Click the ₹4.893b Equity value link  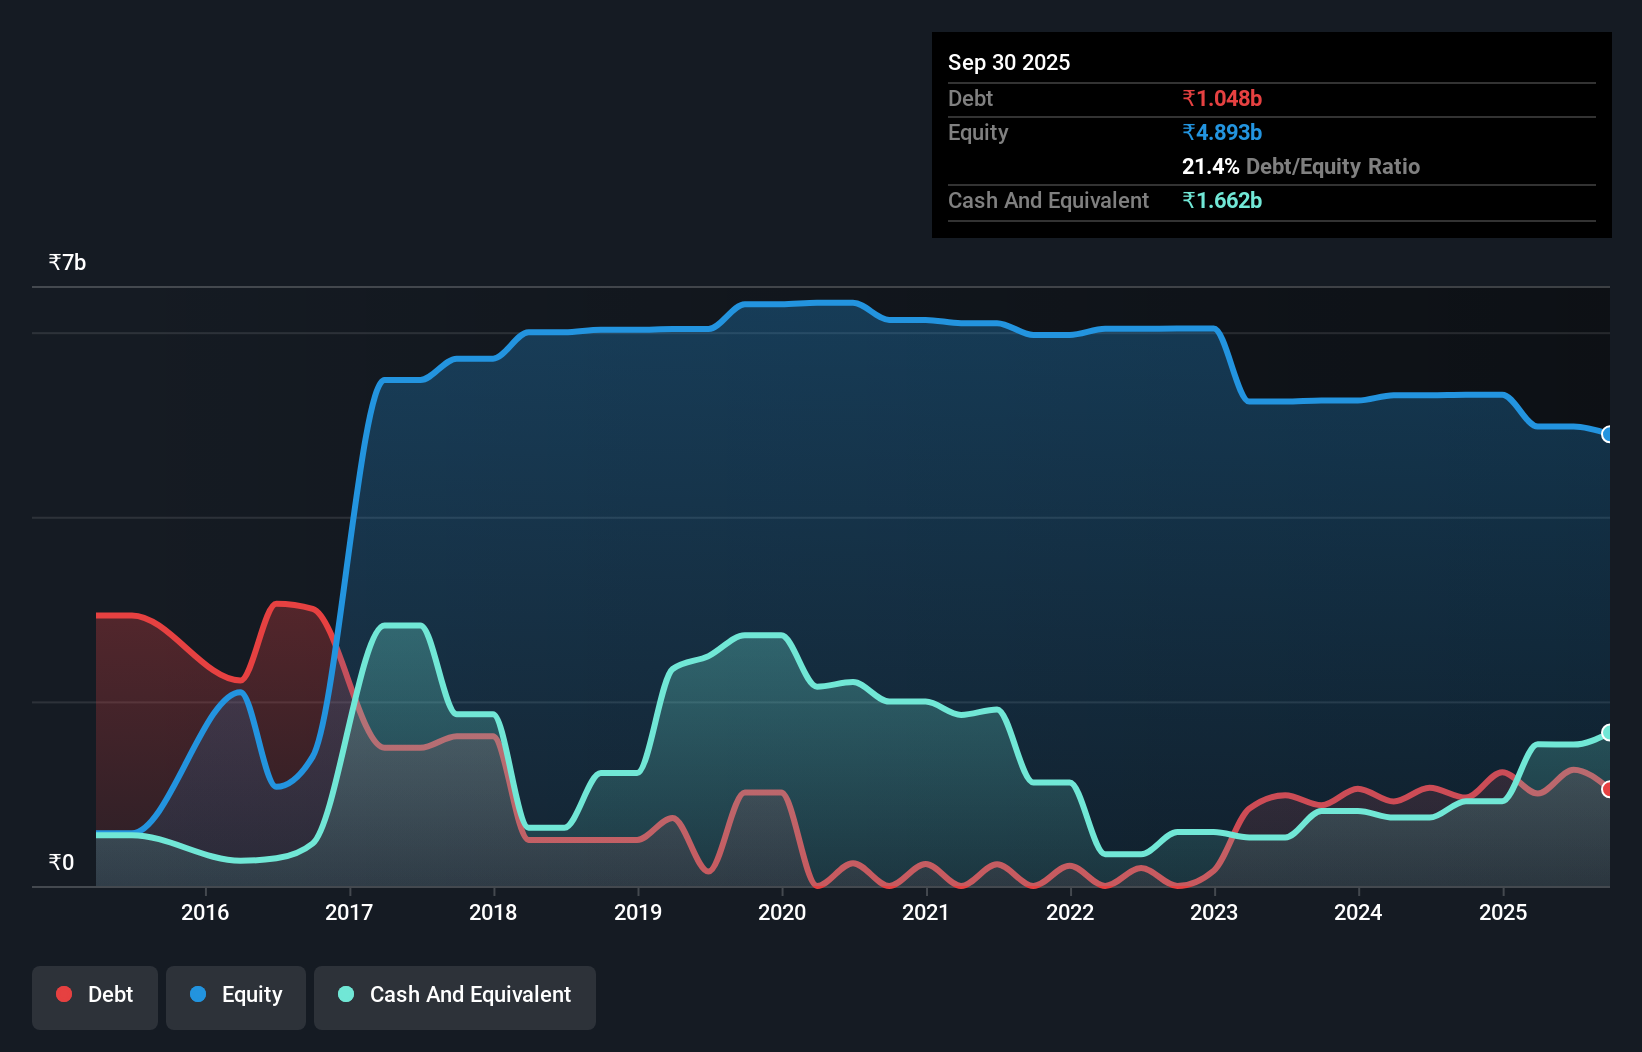click(1222, 132)
